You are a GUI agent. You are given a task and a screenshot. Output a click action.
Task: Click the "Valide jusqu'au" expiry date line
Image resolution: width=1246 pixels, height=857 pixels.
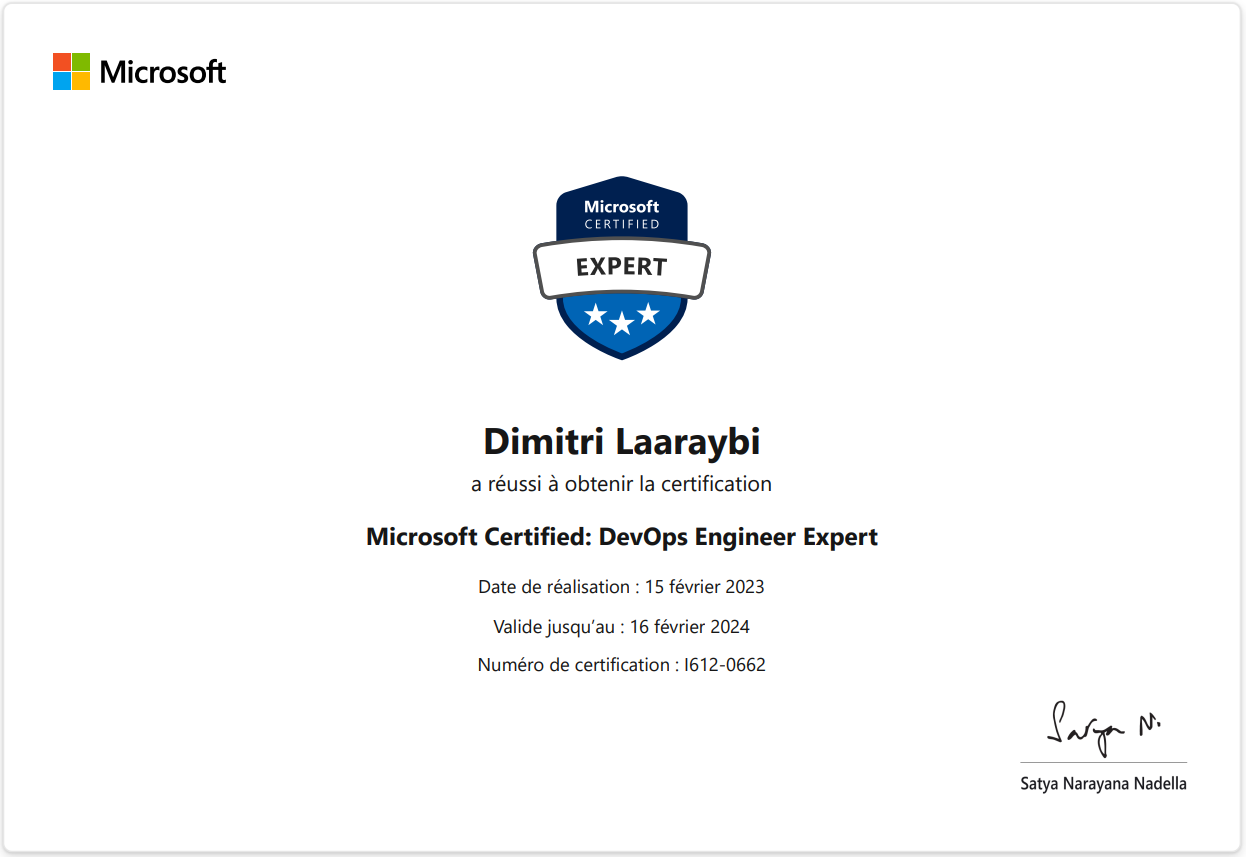pyautogui.click(x=621, y=627)
